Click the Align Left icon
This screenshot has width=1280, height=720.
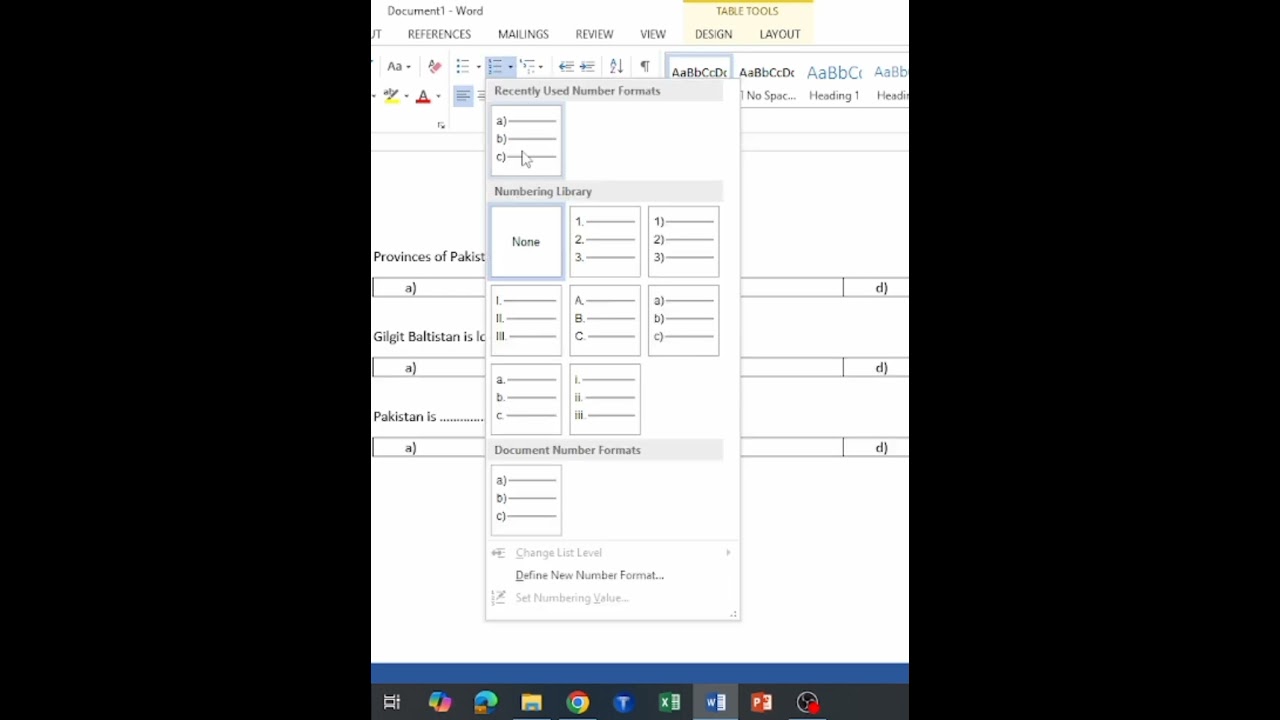[462, 96]
